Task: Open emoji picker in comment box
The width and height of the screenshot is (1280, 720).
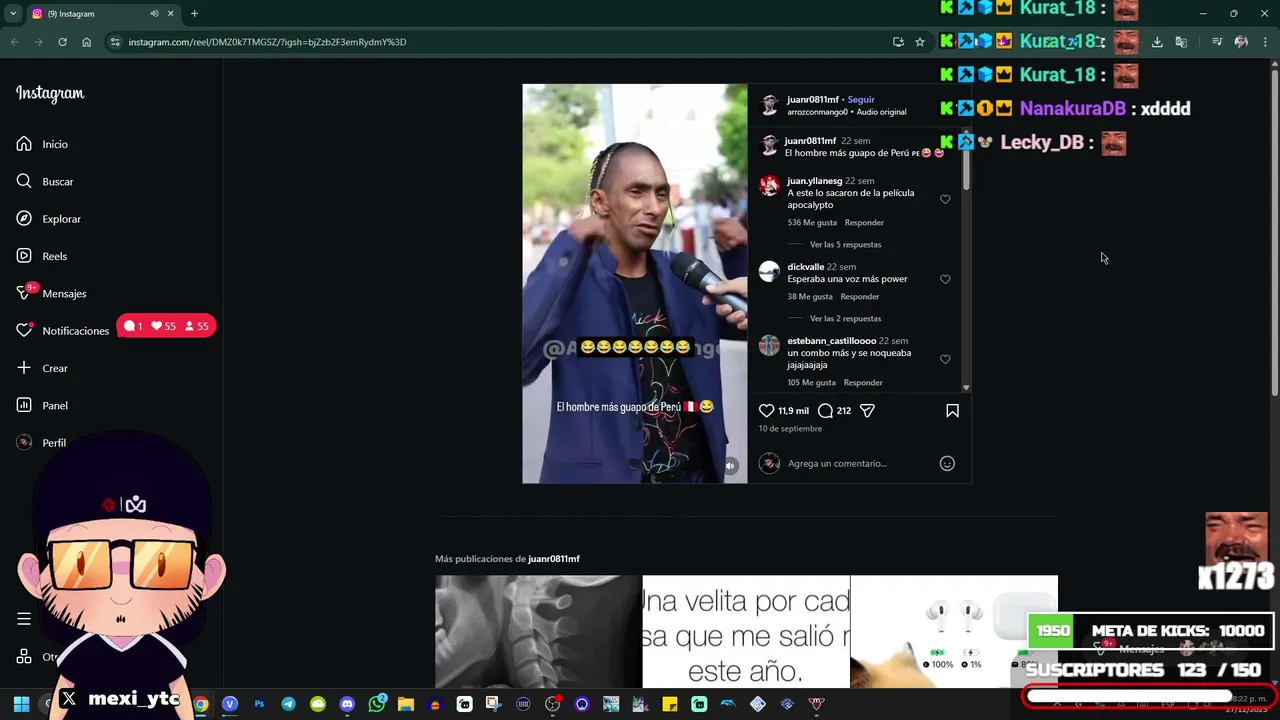Action: coord(947,463)
